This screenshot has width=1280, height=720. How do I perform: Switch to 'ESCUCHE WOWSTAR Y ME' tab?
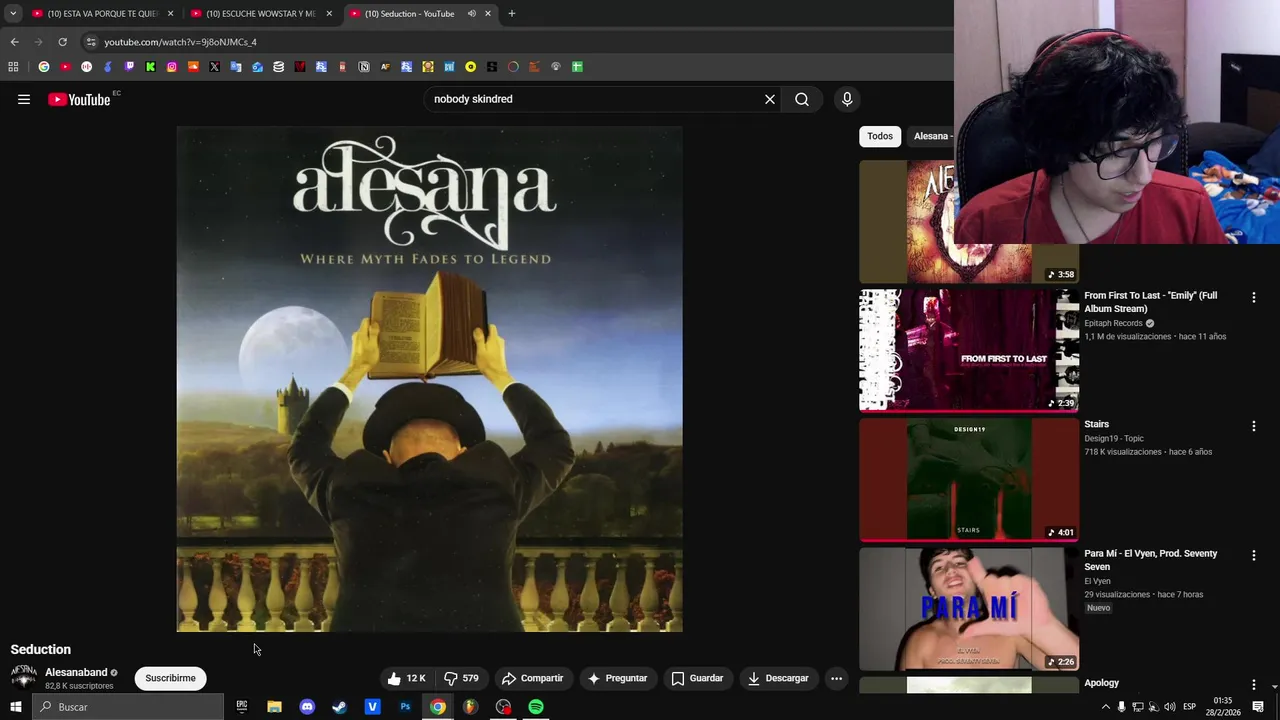click(261, 14)
